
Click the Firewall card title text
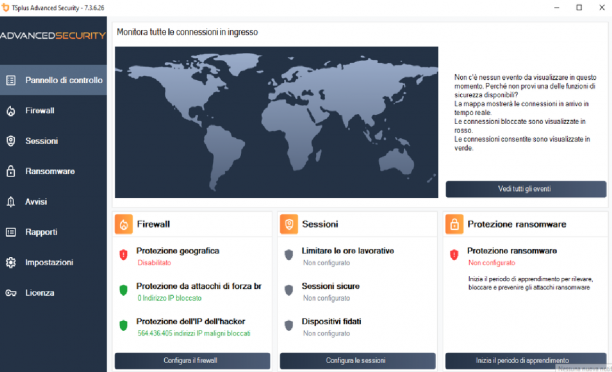153,224
